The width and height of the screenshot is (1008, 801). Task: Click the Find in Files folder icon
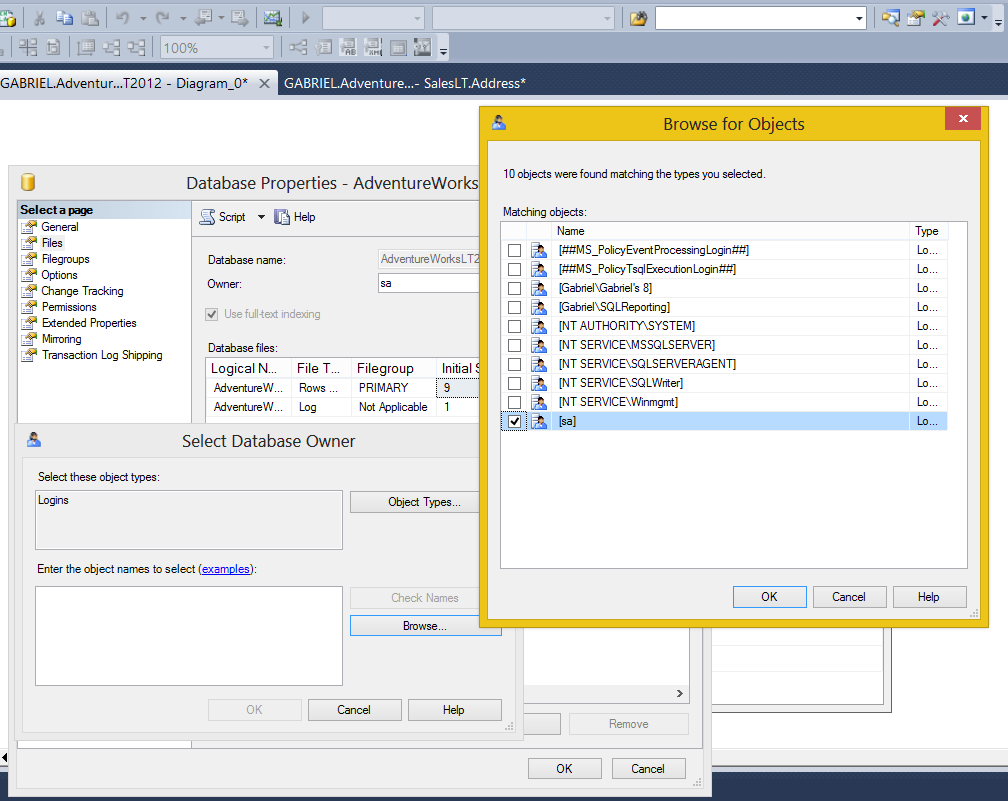pos(638,18)
